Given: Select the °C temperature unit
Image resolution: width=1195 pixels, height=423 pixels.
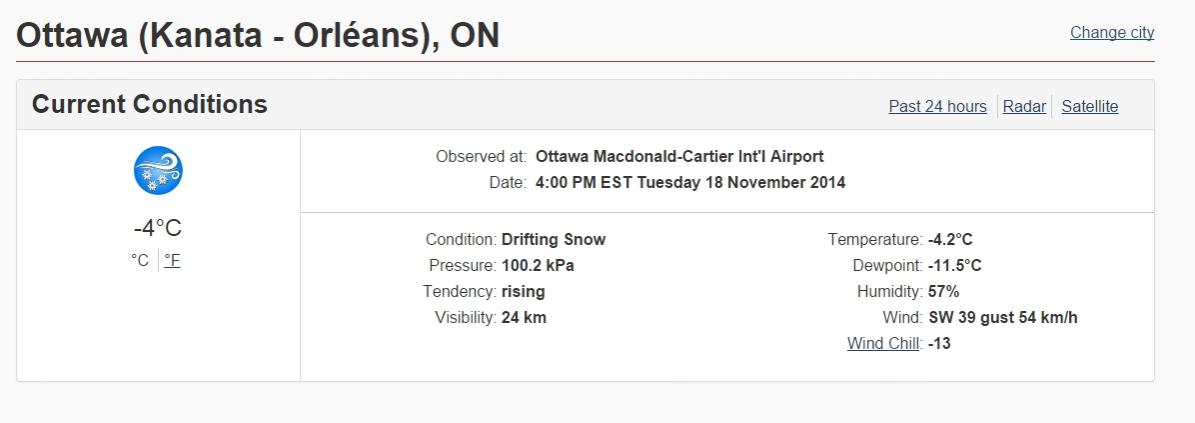Looking at the screenshot, I should [x=140, y=260].
